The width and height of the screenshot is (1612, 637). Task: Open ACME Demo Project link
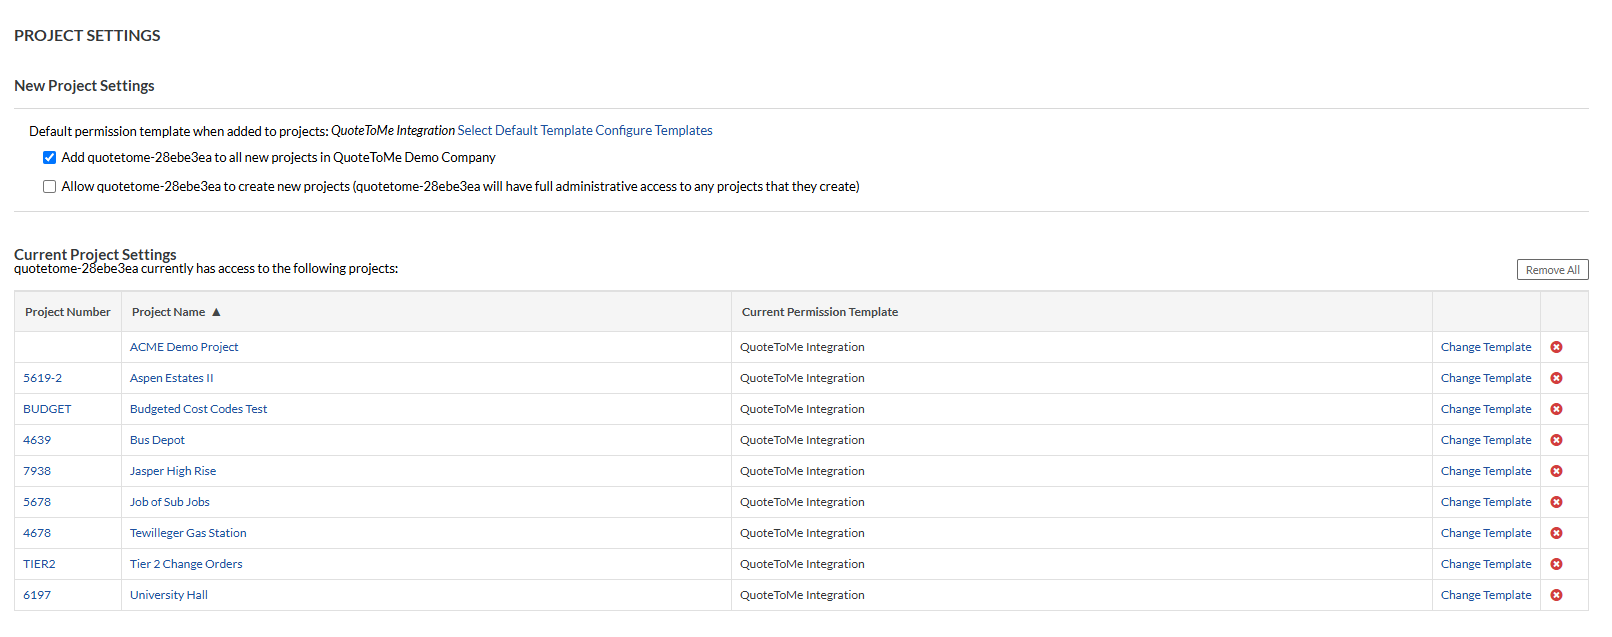184,347
